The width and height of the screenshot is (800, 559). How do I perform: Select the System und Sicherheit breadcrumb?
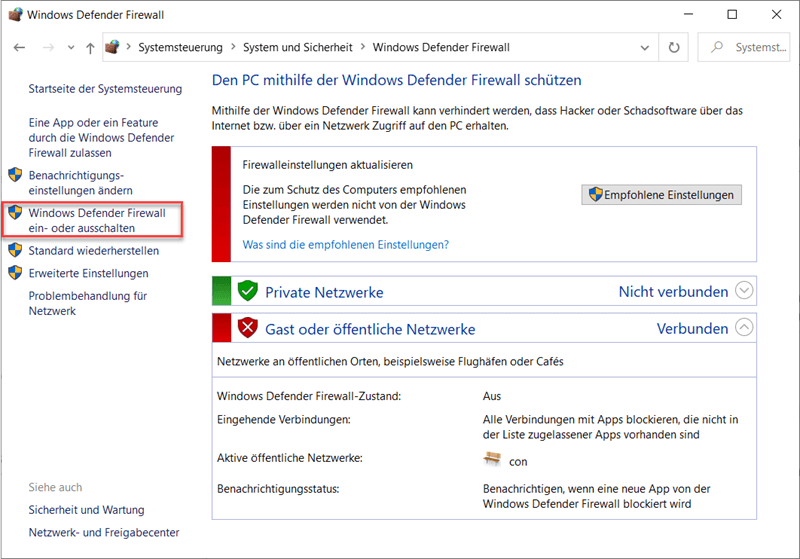click(x=297, y=47)
